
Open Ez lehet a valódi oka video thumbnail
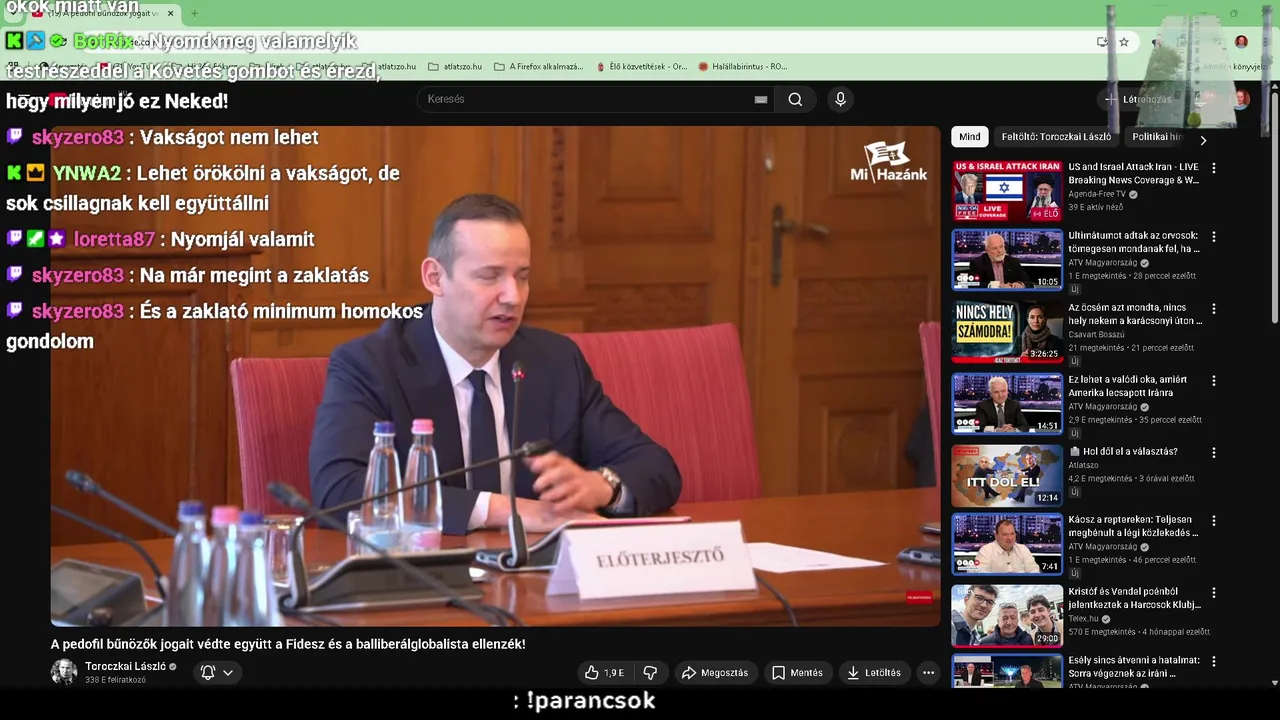coord(1007,404)
